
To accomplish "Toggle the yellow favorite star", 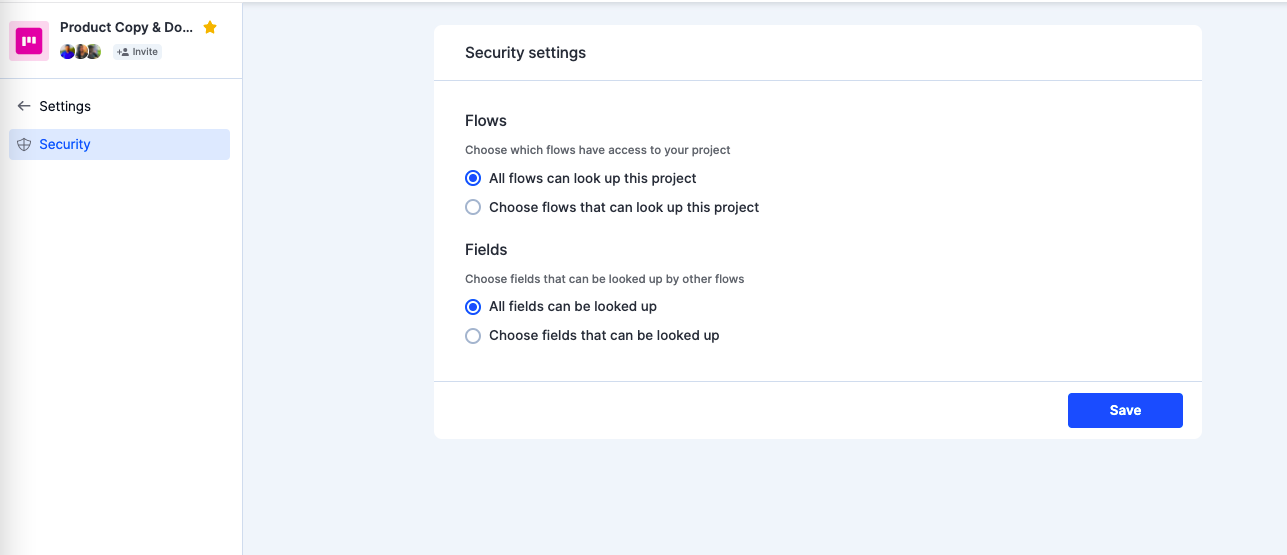I will point(210,28).
